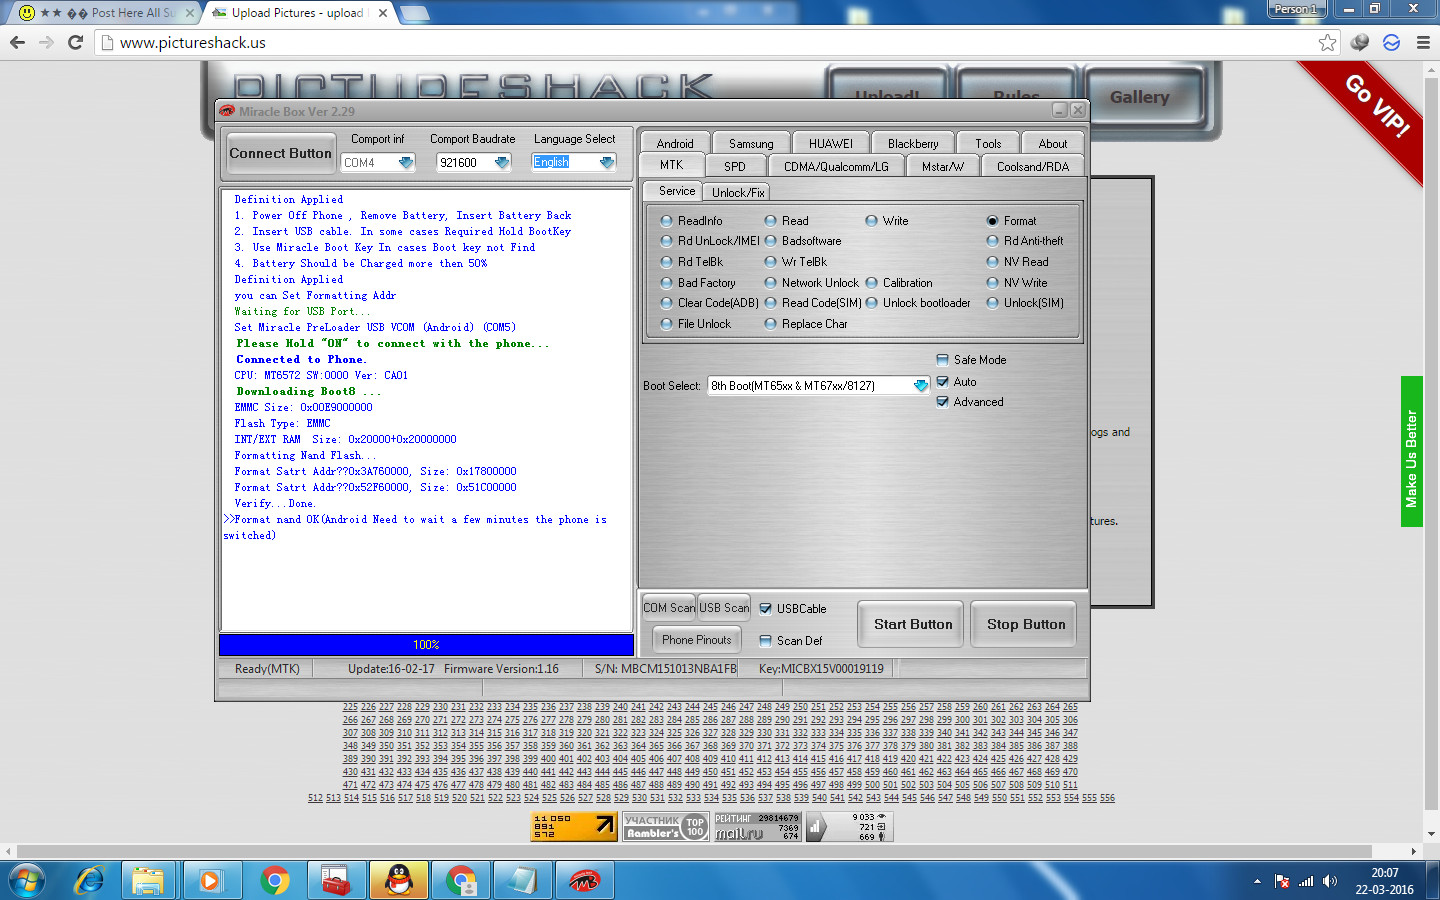Click the USB Scan button
The image size is (1440, 900).
724,608
